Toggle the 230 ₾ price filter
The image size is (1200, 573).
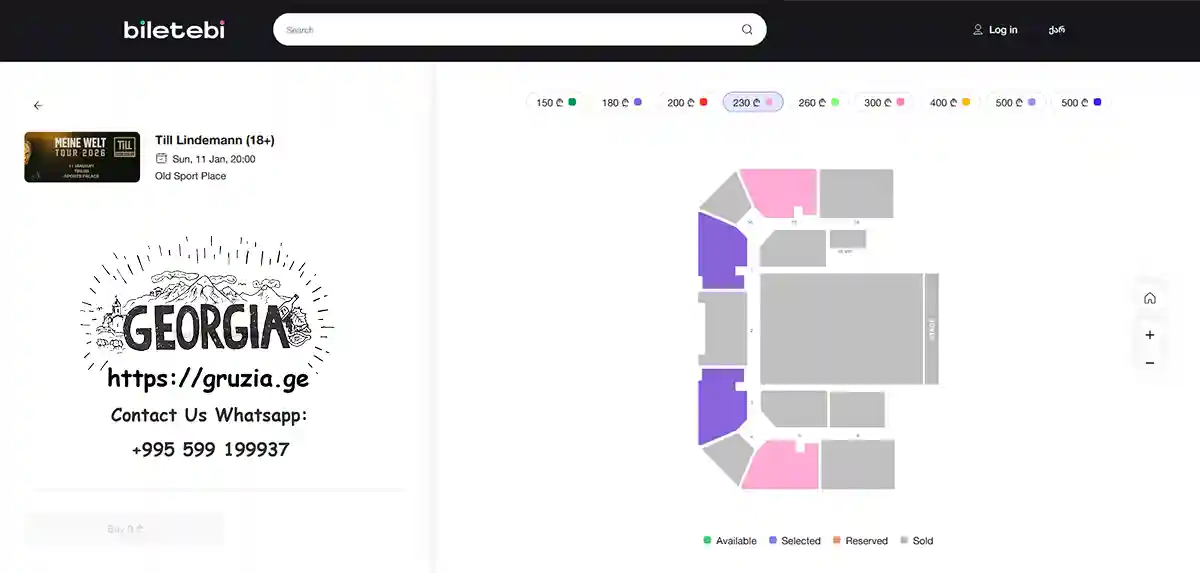(753, 102)
